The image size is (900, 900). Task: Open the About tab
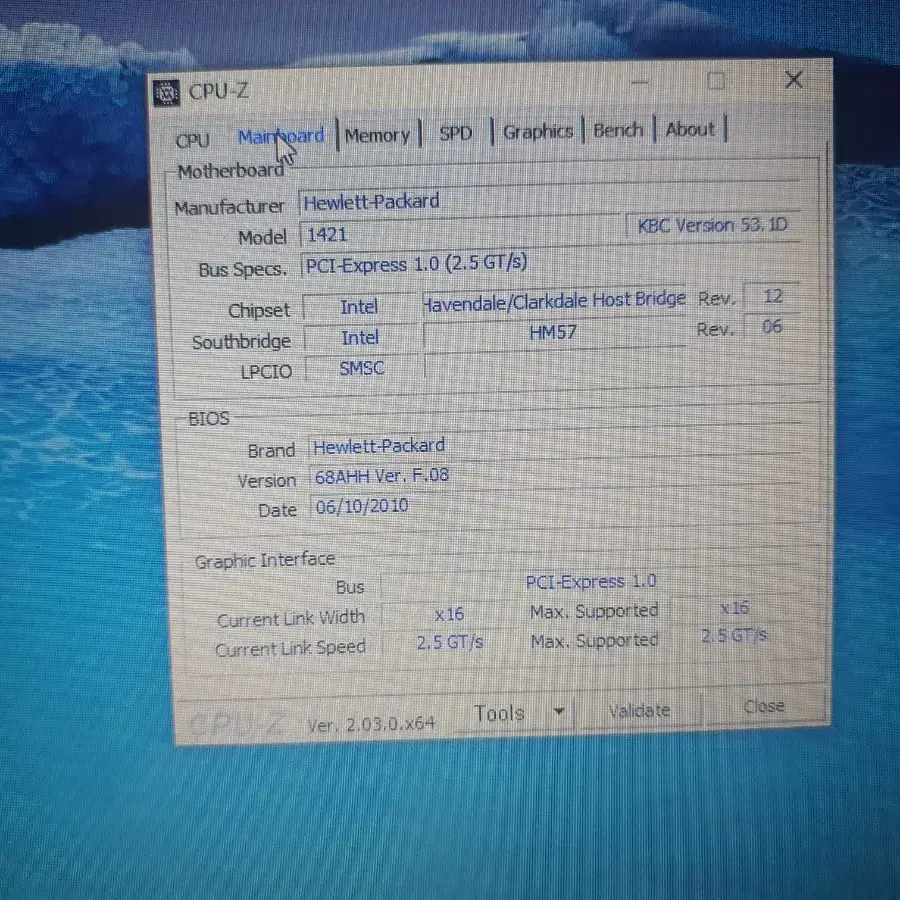click(x=690, y=129)
